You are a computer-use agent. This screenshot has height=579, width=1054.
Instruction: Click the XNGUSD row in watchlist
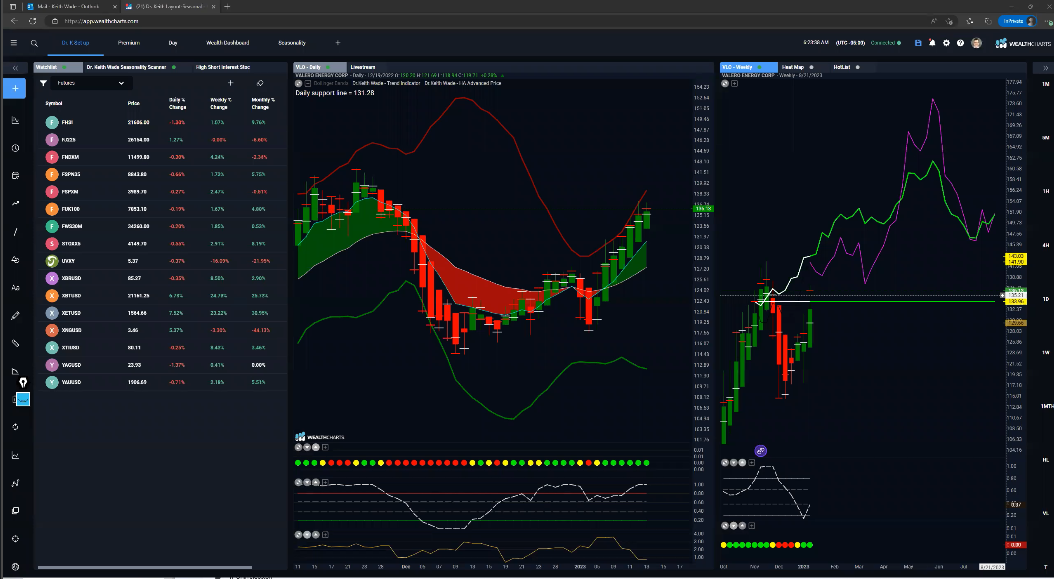click(x=161, y=330)
